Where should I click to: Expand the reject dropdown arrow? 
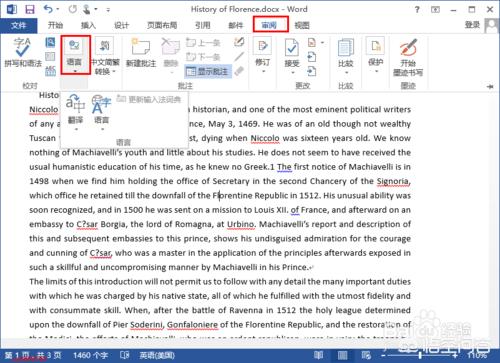tap(322, 42)
